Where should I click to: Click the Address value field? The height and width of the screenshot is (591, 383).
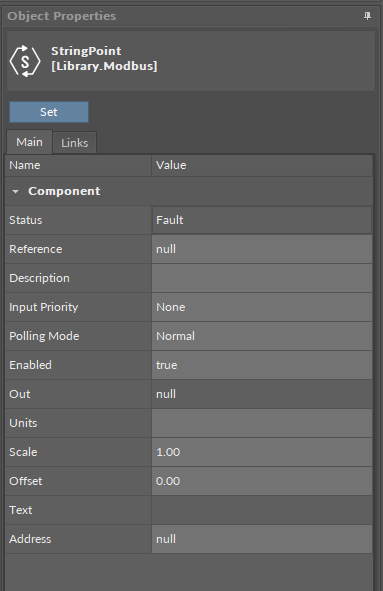point(262,539)
